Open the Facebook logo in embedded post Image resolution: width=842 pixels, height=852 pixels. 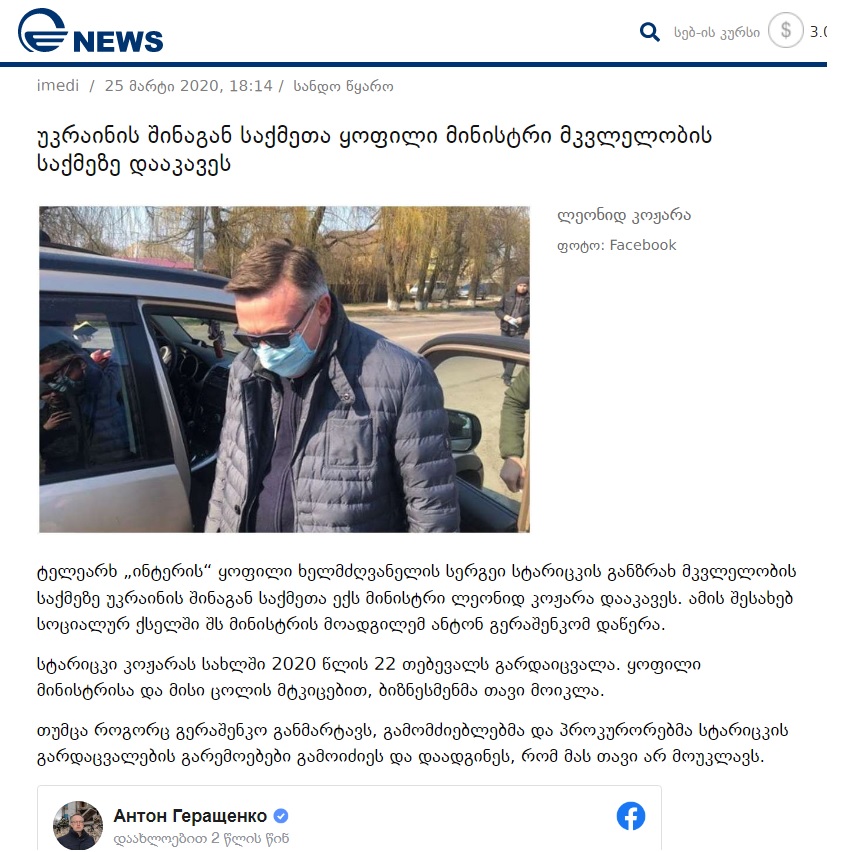point(631,816)
